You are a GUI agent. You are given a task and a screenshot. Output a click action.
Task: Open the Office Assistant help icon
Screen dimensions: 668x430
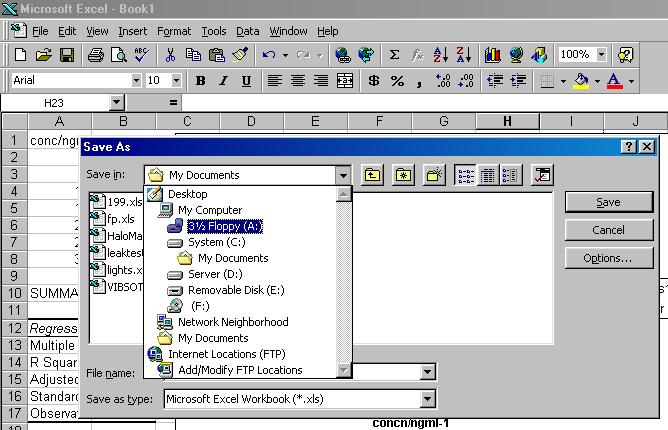[625, 55]
